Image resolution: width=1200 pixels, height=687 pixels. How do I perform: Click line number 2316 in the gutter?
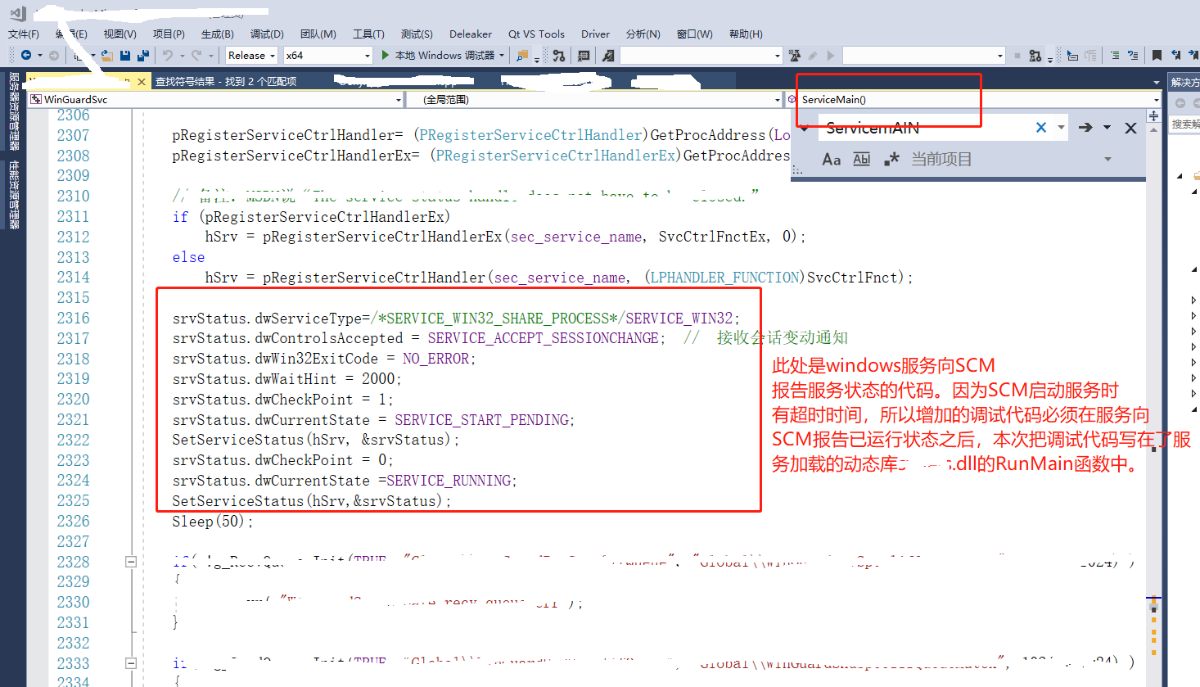[x=74, y=318]
